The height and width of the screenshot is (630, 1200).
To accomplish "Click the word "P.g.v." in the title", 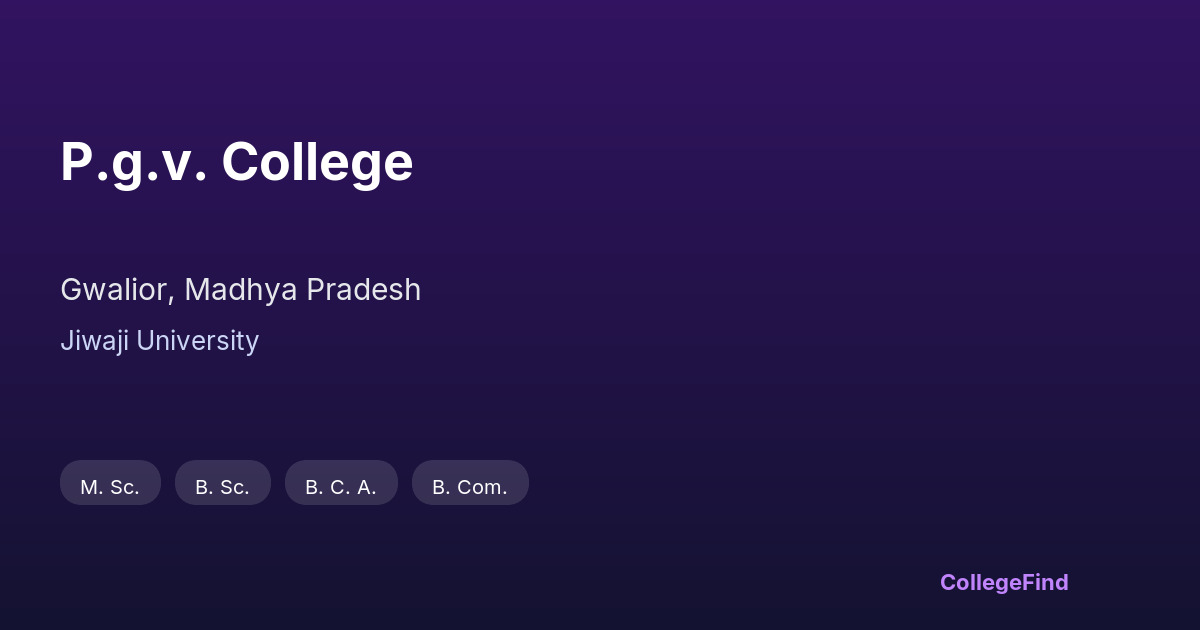I will tap(133, 162).
